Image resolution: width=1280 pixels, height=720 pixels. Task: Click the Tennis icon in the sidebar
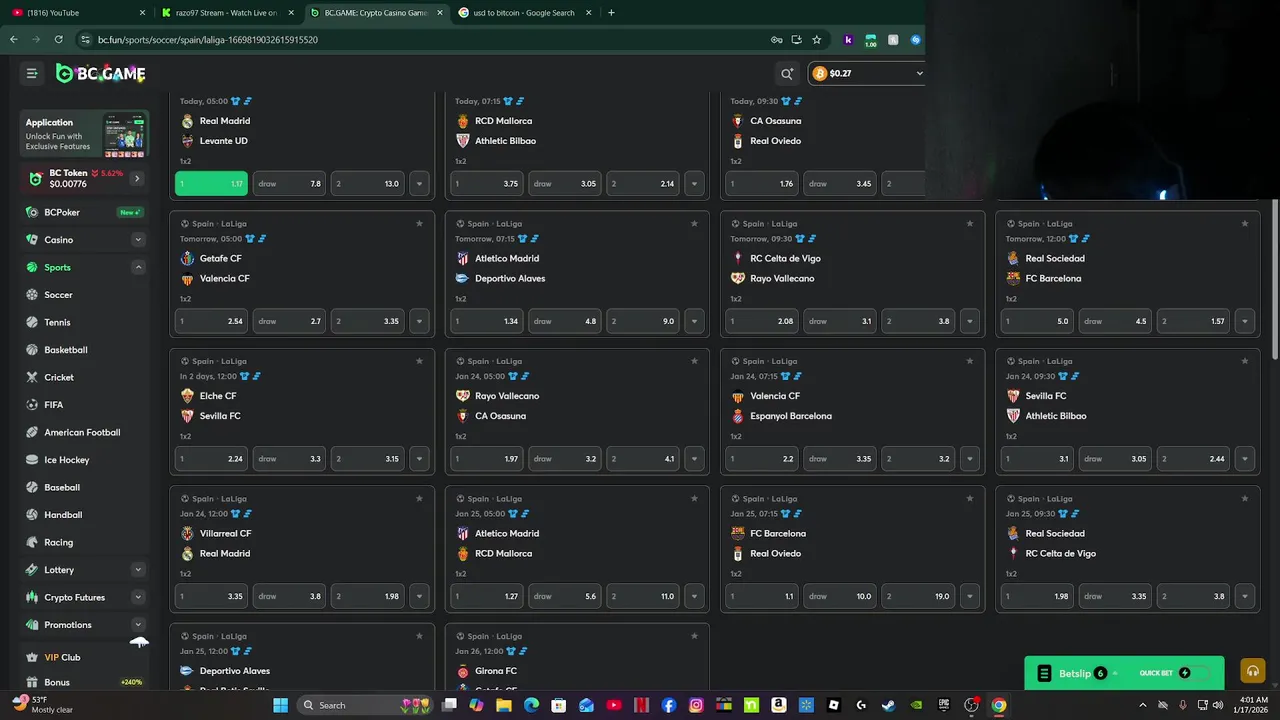[31, 322]
